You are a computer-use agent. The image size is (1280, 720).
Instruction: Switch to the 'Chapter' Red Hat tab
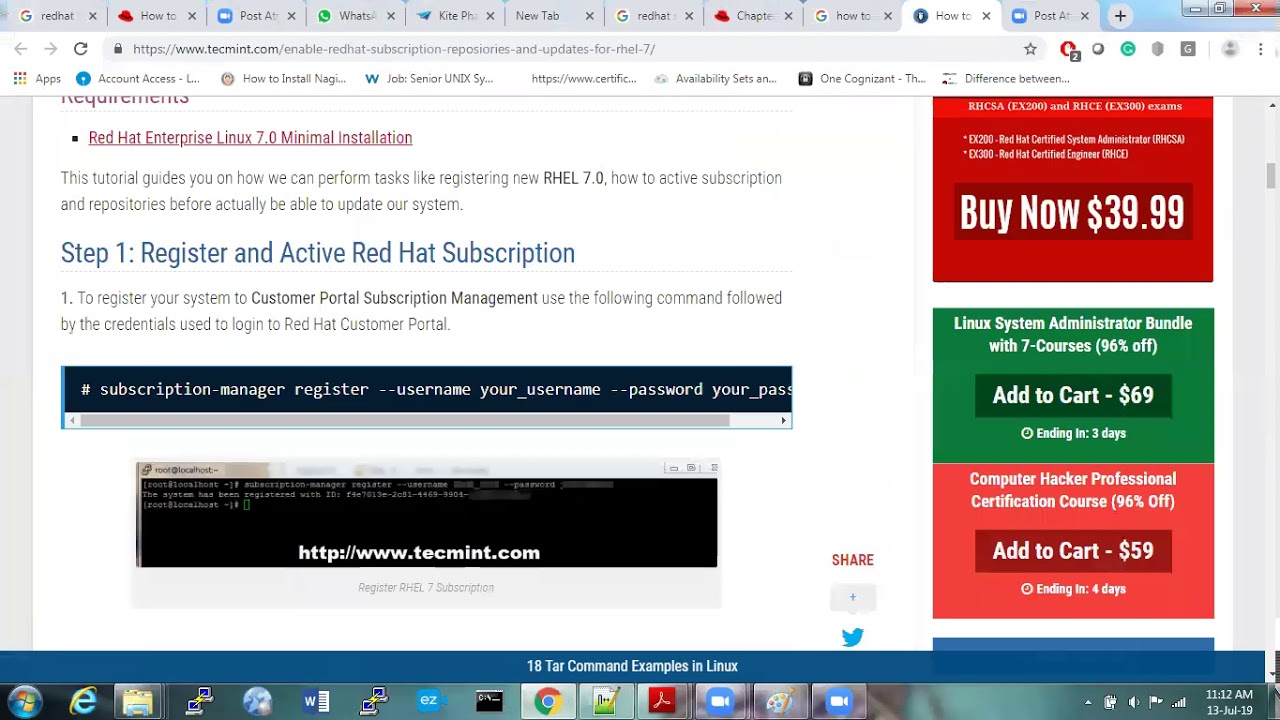click(753, 16)
